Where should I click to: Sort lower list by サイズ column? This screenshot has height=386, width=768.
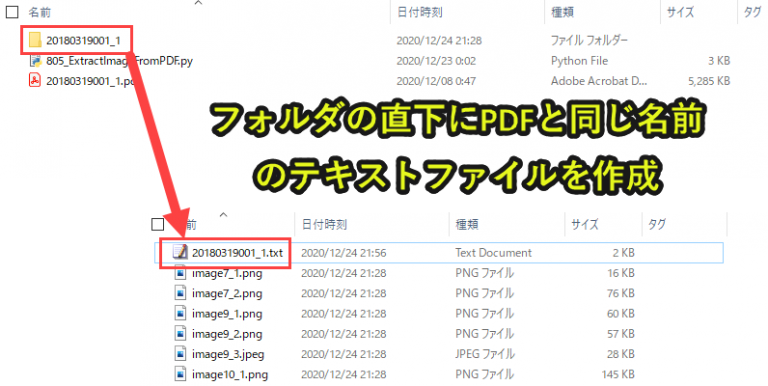click(585, 224)
